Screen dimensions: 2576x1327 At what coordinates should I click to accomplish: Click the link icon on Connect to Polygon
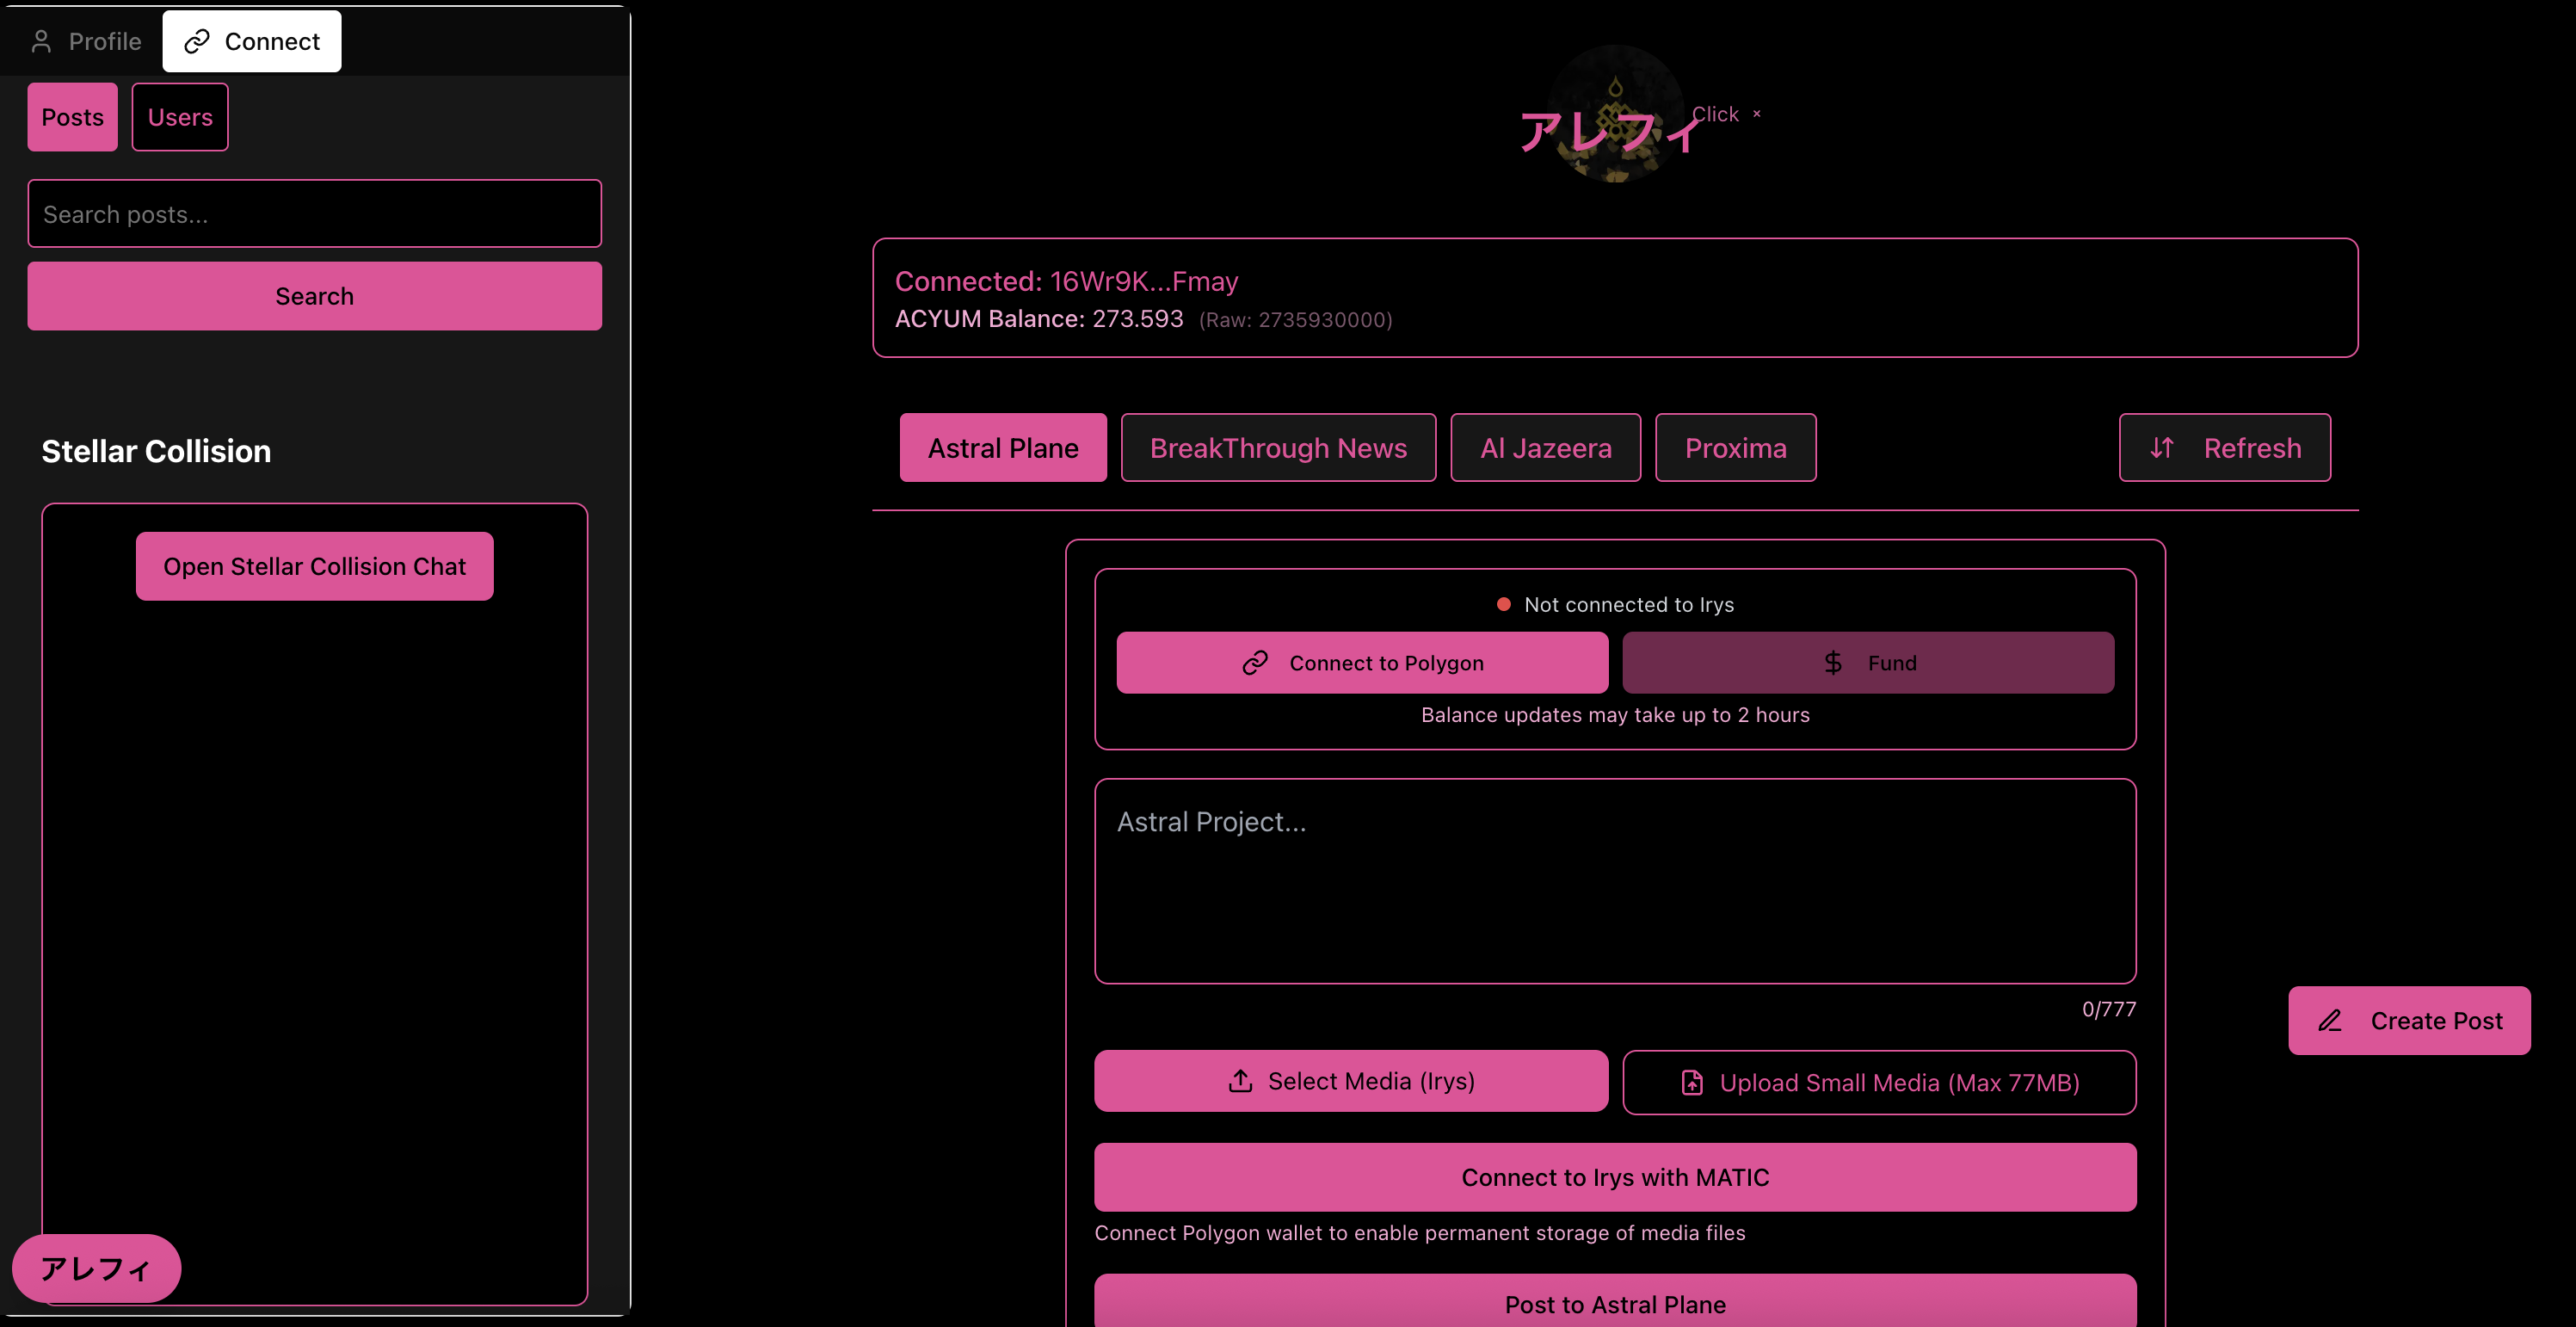[1255, 662]
